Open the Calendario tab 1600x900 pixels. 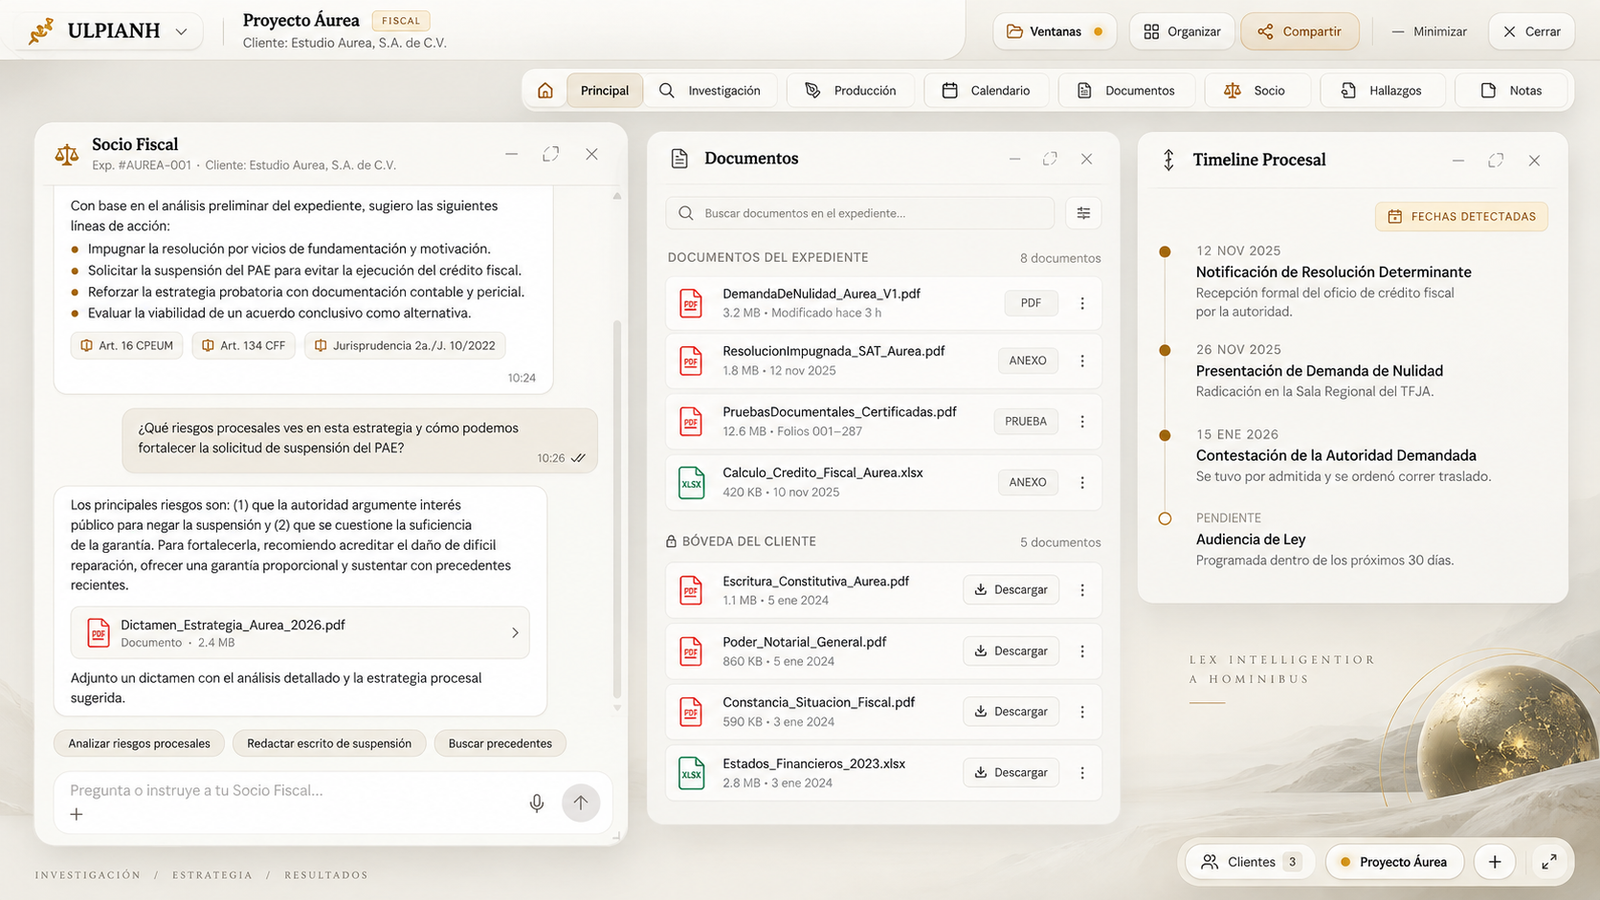[986, 90]
